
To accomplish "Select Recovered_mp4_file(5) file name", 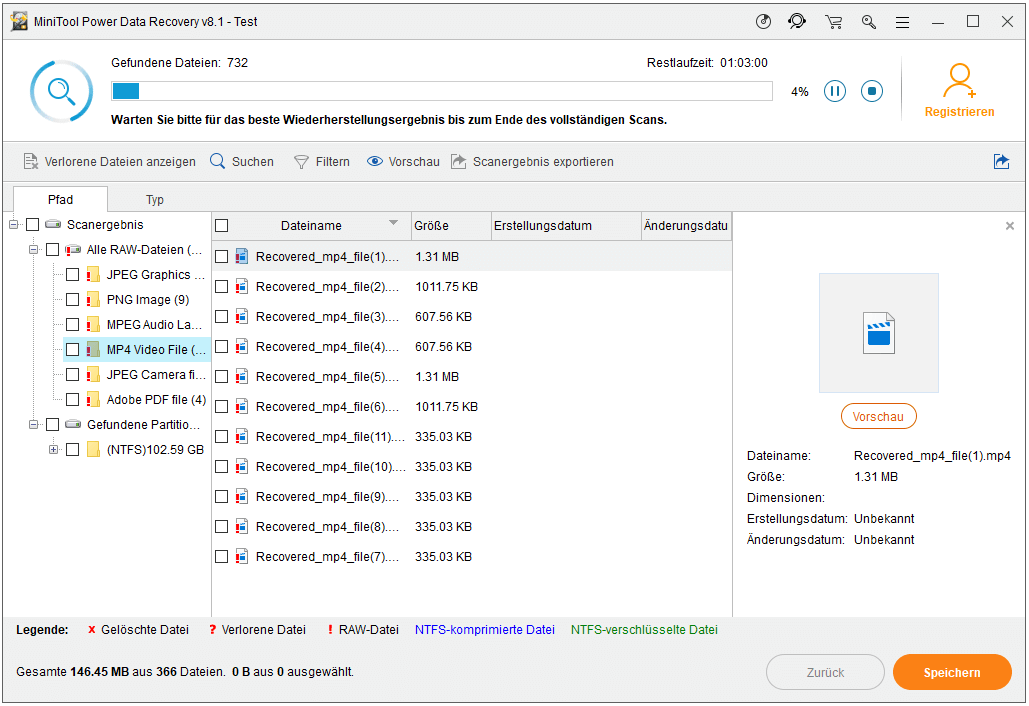I will click(x=327, y=377).
